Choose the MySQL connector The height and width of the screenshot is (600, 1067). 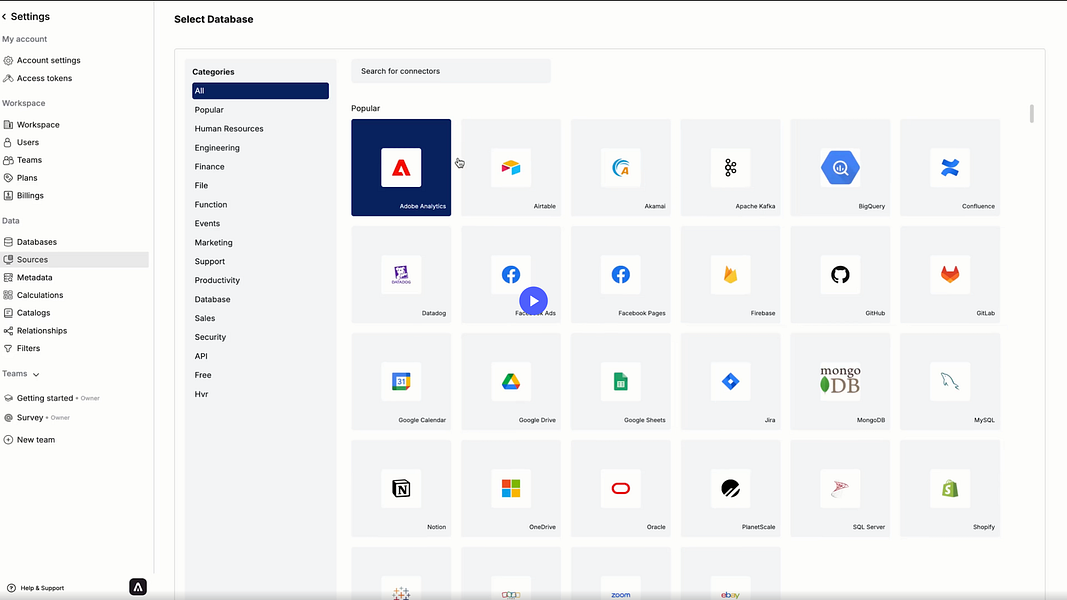click(950, 381)
